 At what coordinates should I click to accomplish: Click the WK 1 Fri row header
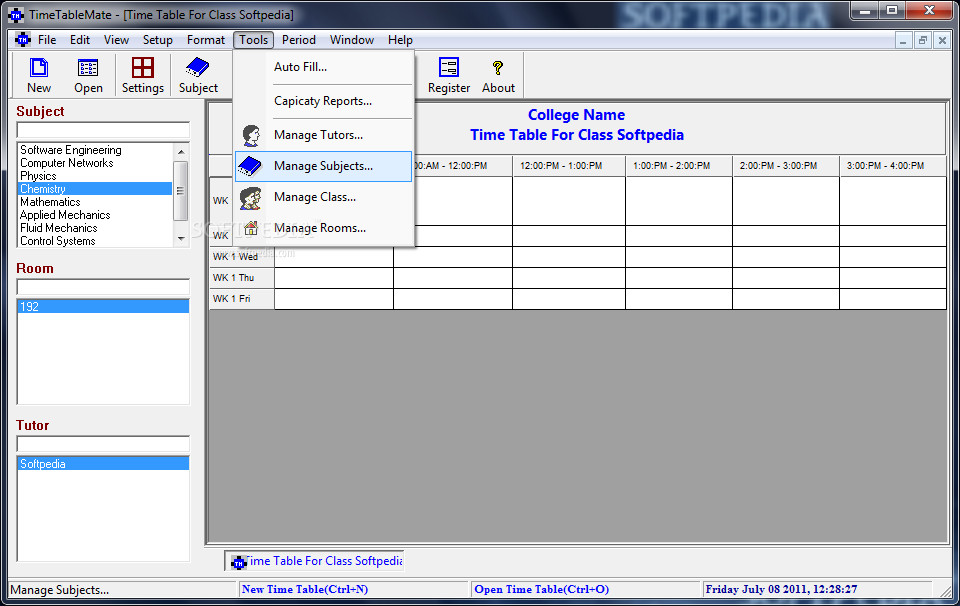[242, 299]
